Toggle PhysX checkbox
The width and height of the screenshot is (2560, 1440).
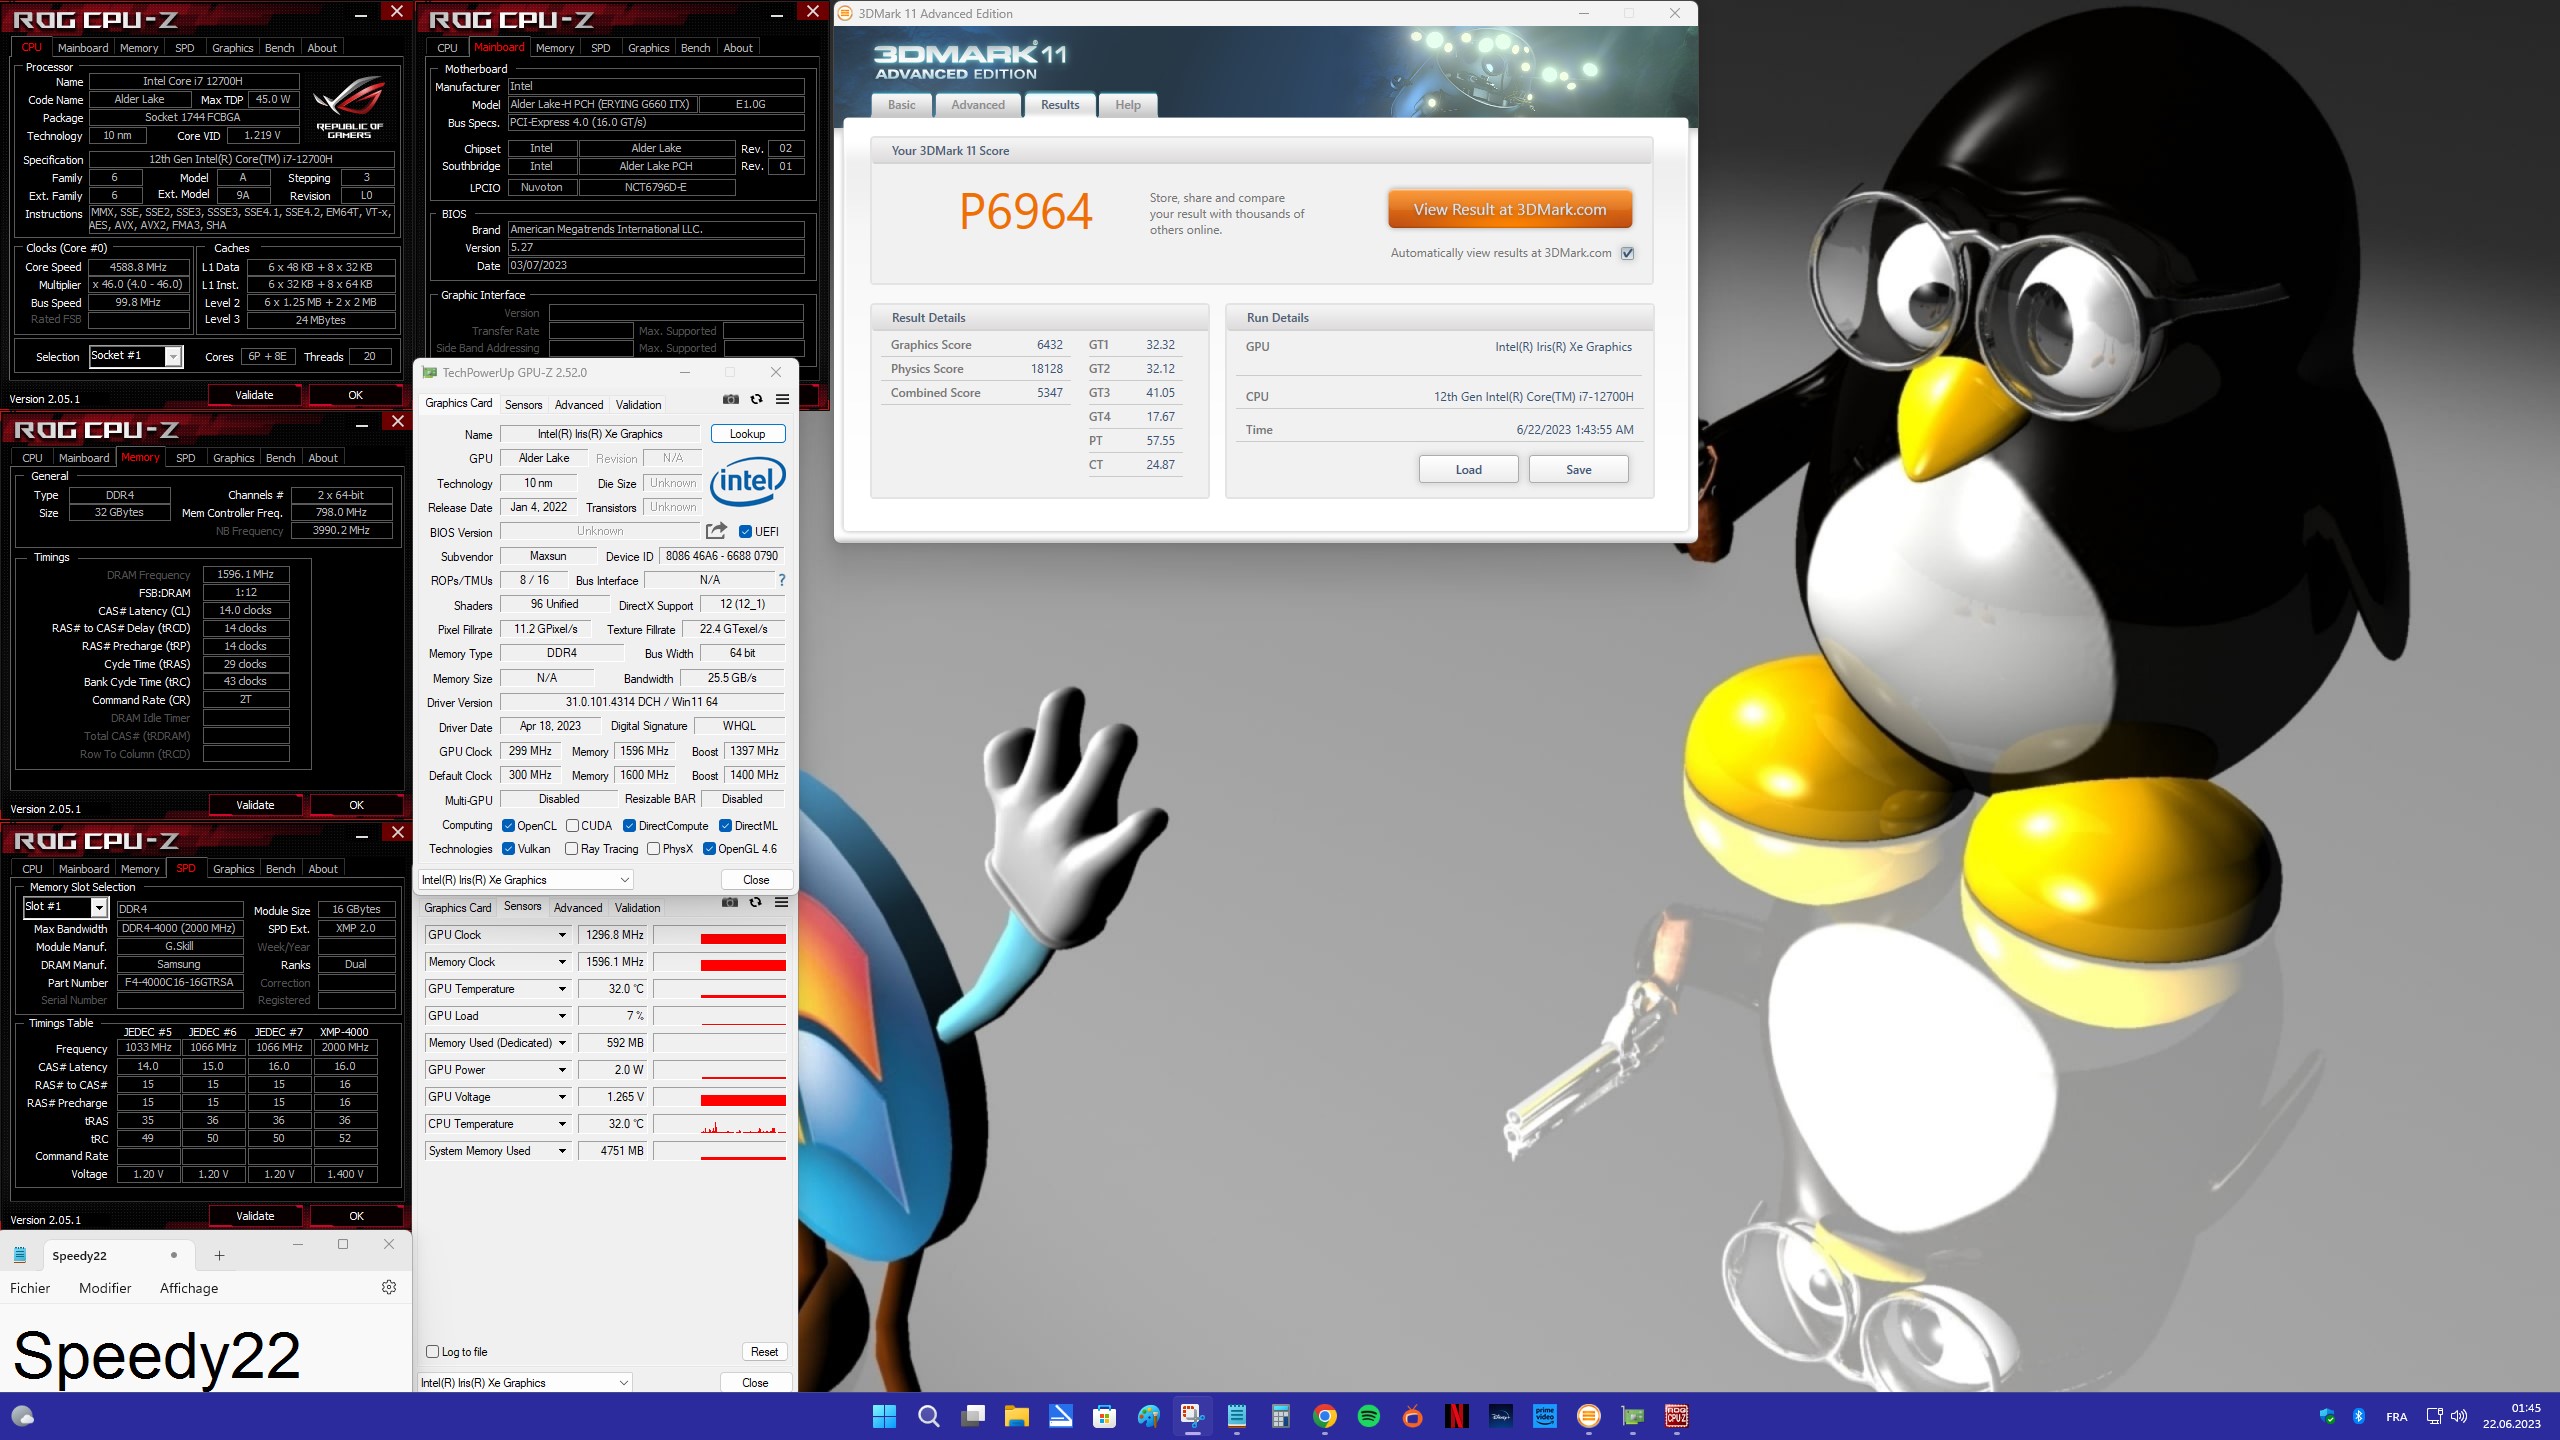coord(653,848)
